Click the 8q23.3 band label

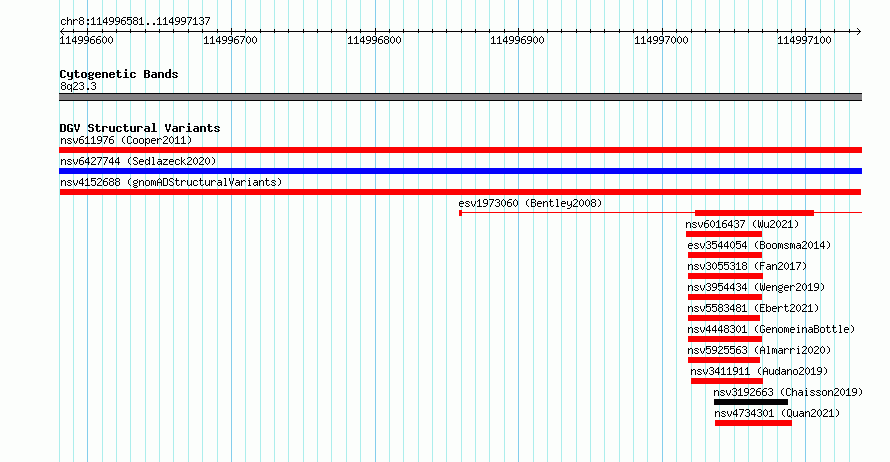tap(78, 86)
